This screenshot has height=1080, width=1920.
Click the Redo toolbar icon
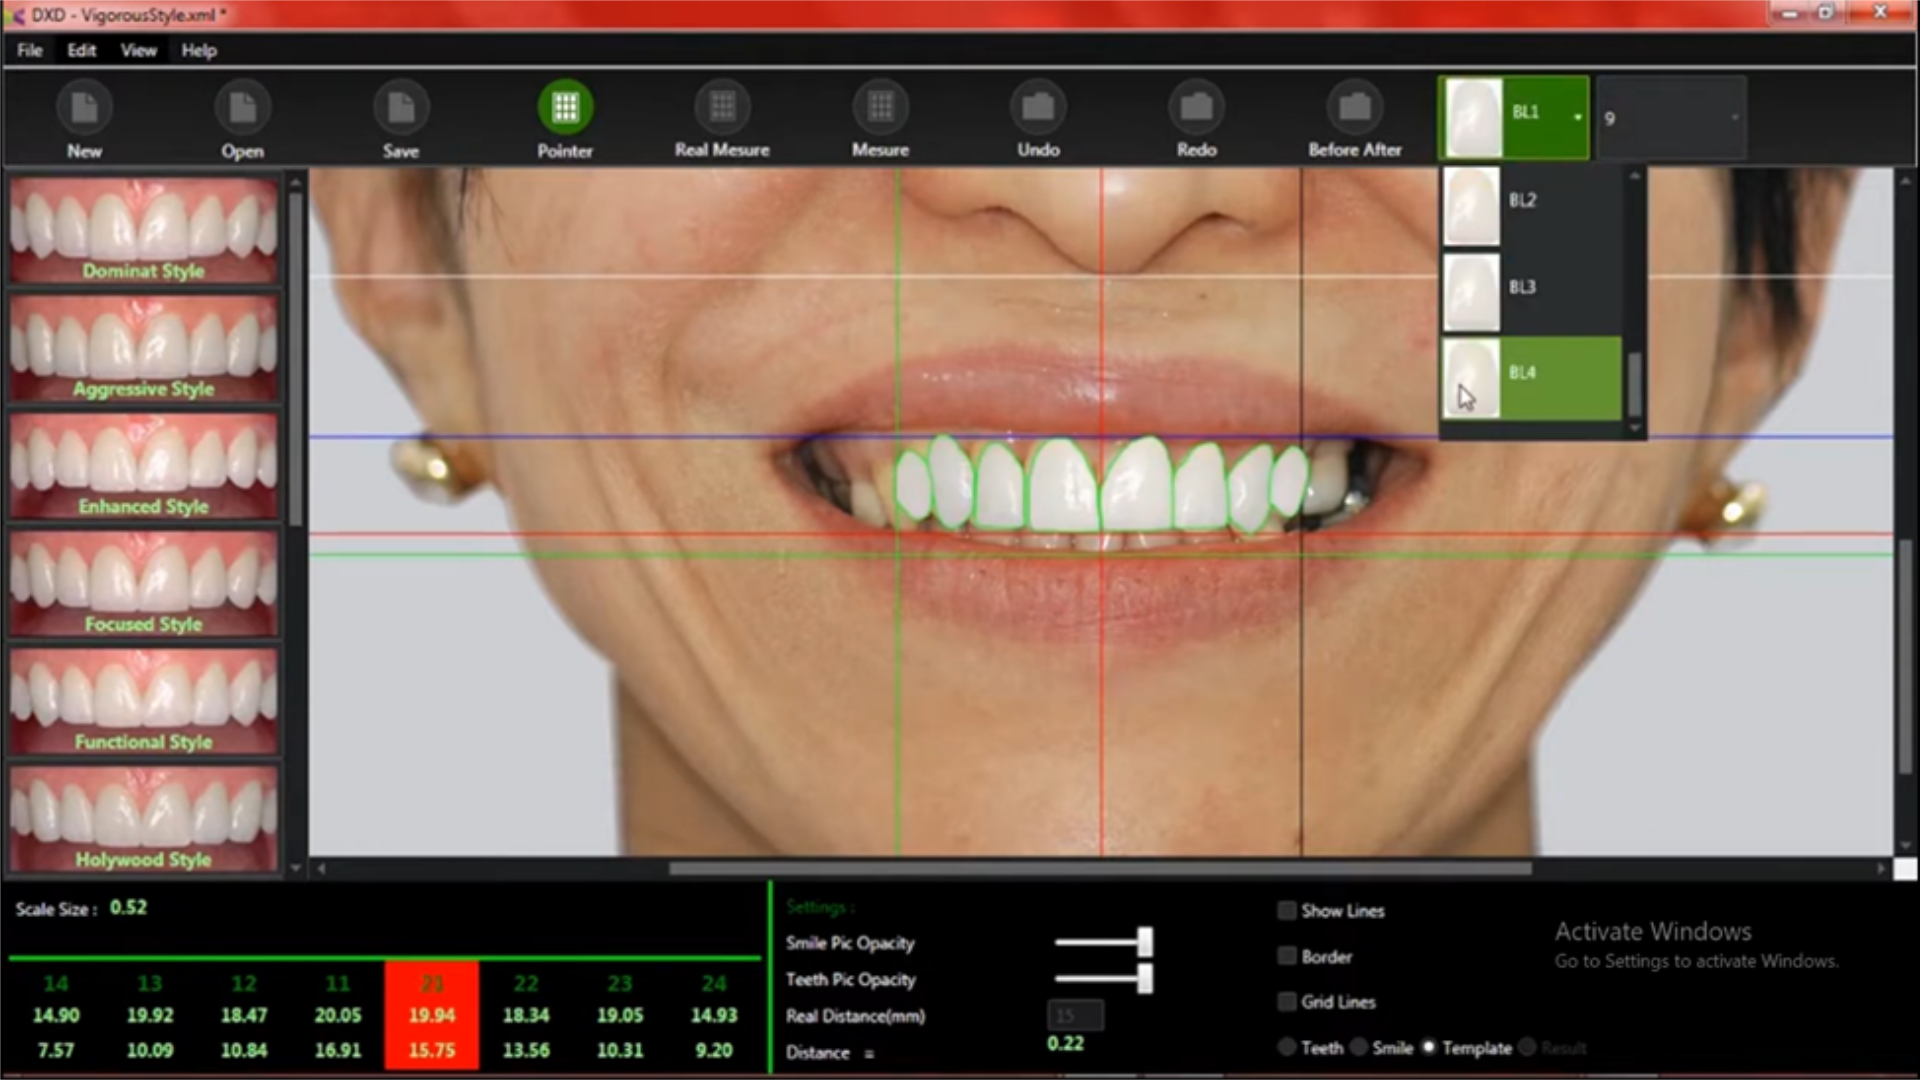[x=1196, y=108]
